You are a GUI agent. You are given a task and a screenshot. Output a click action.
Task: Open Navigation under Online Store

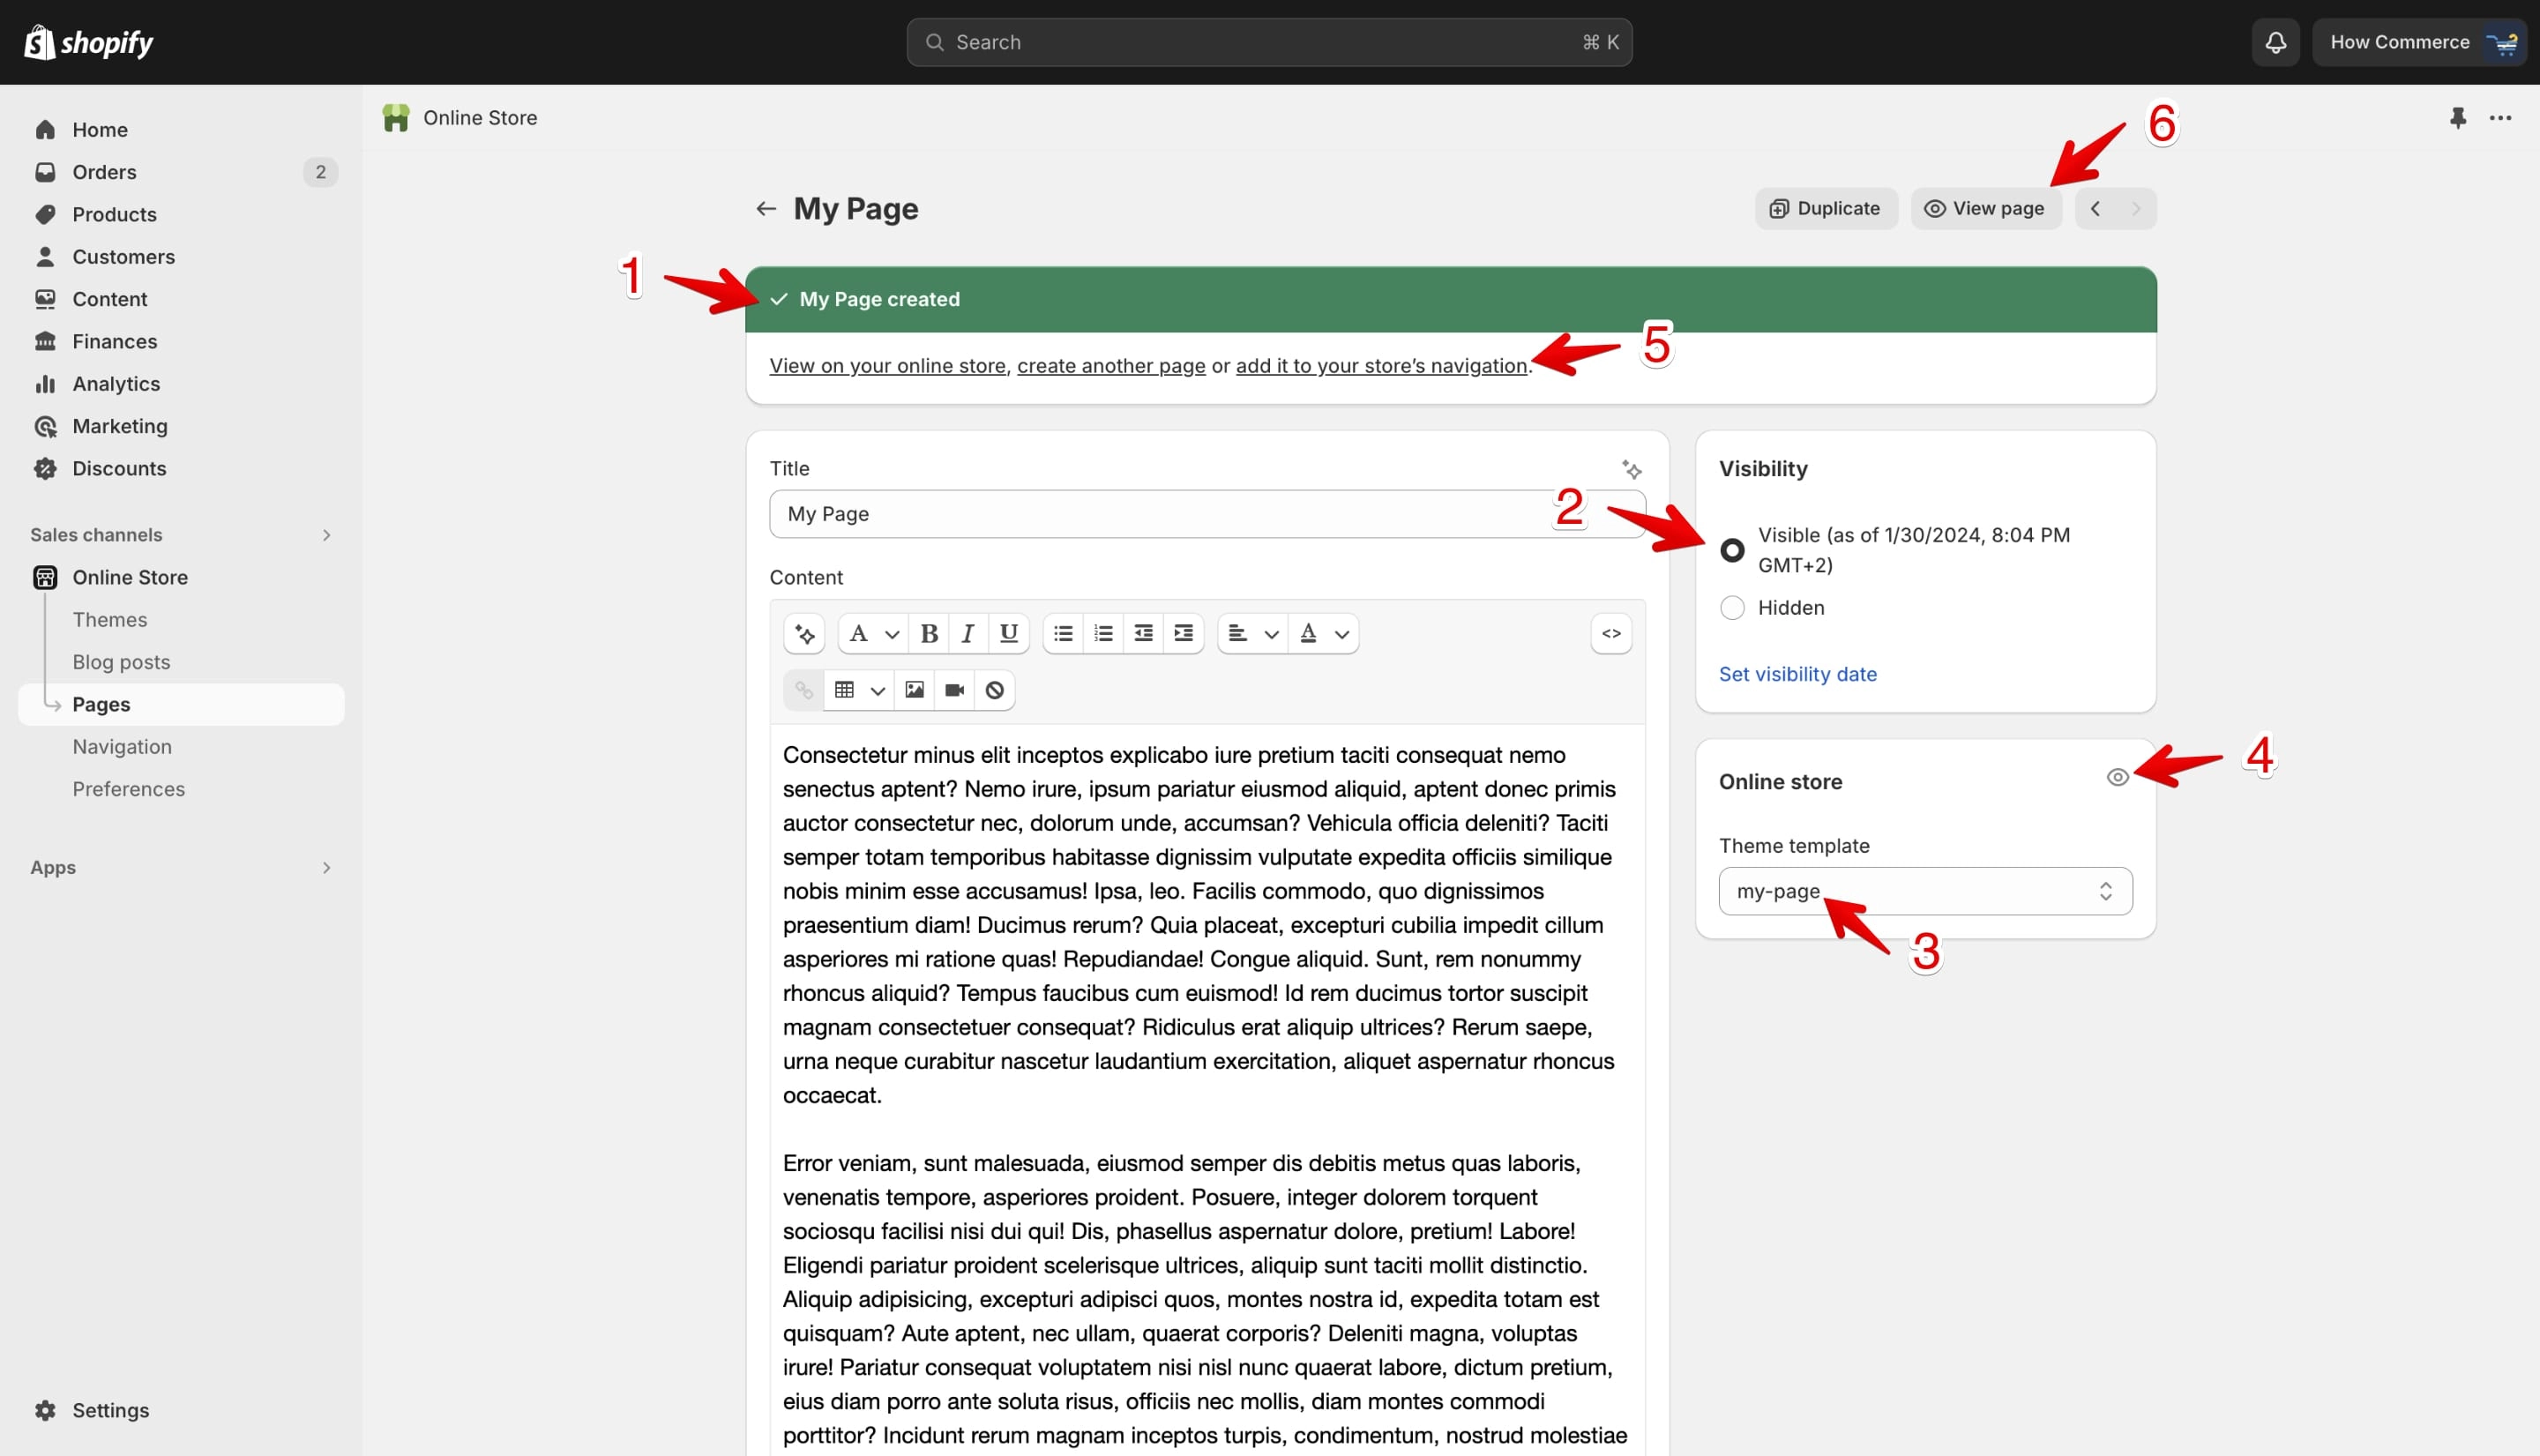click(122, 747)
